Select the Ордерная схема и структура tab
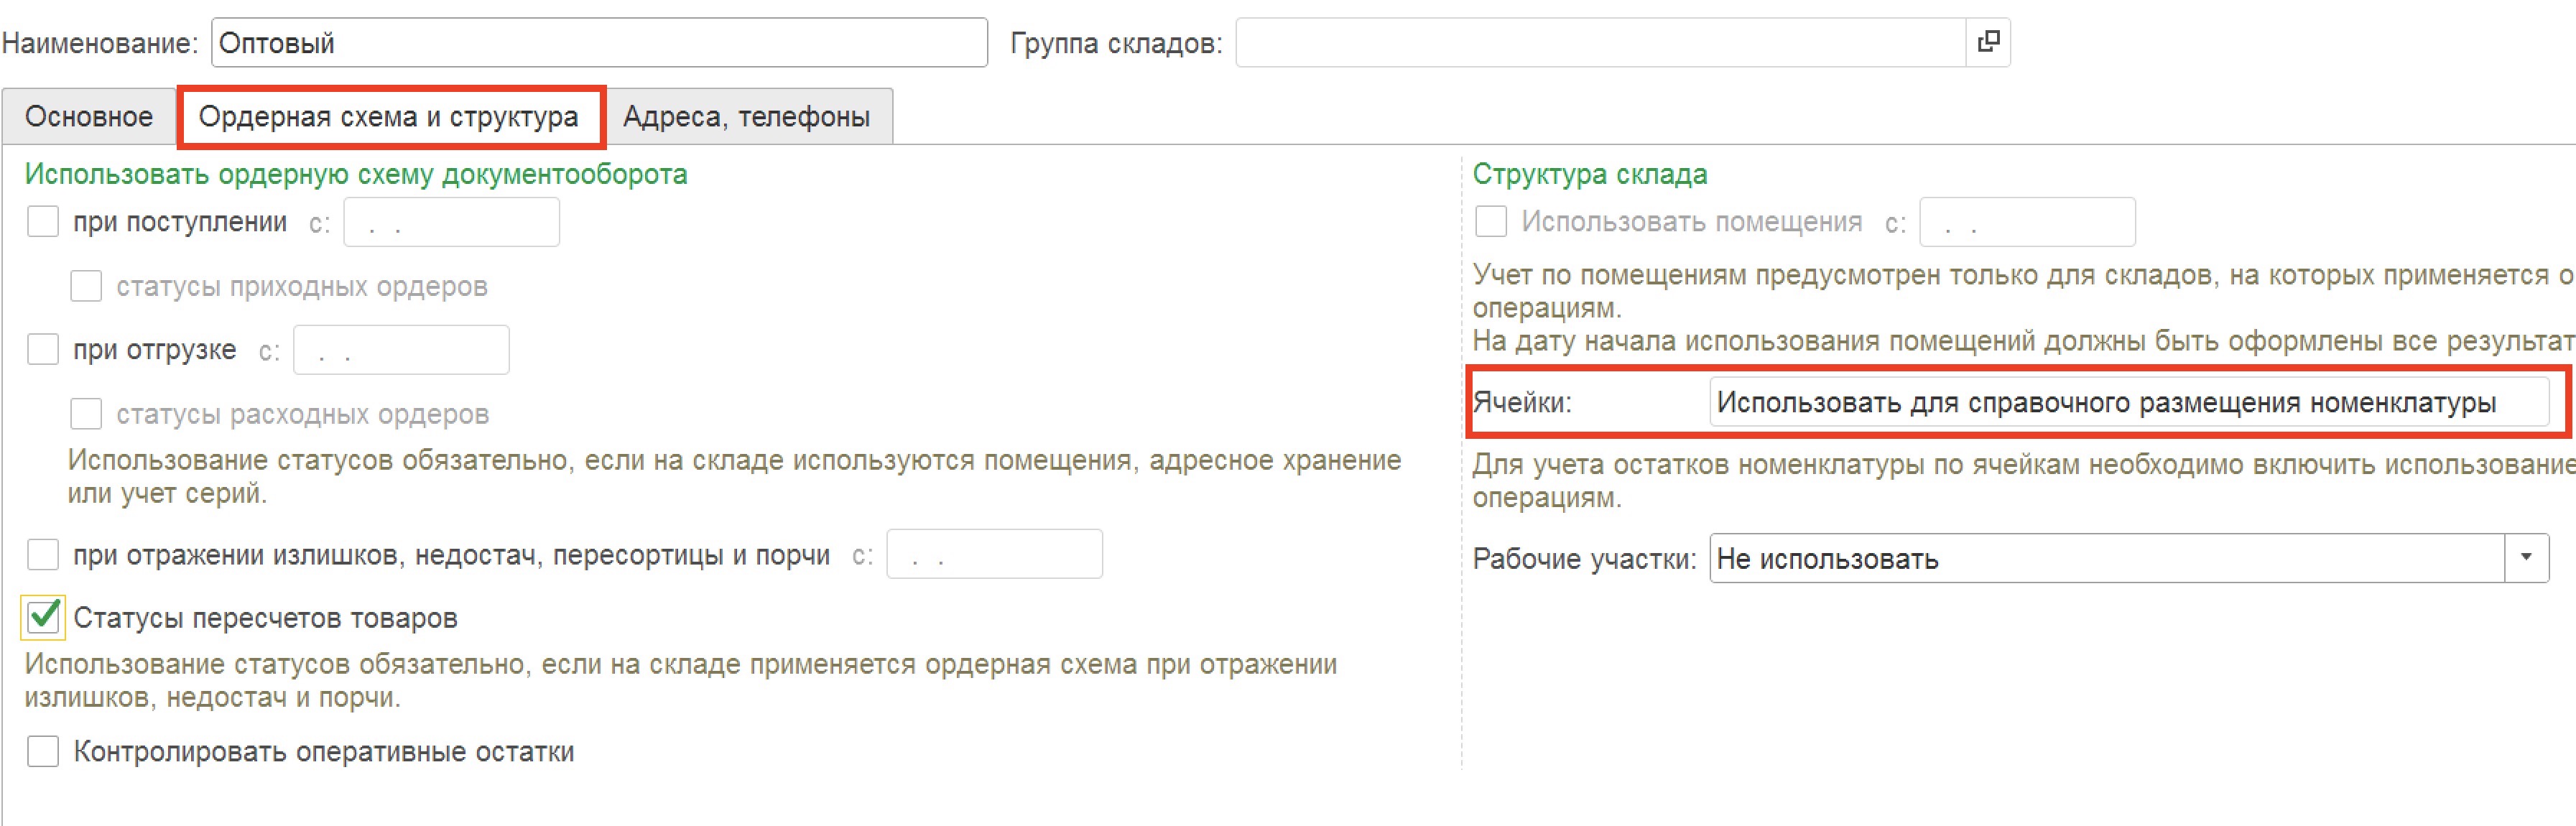 (389, 117)
